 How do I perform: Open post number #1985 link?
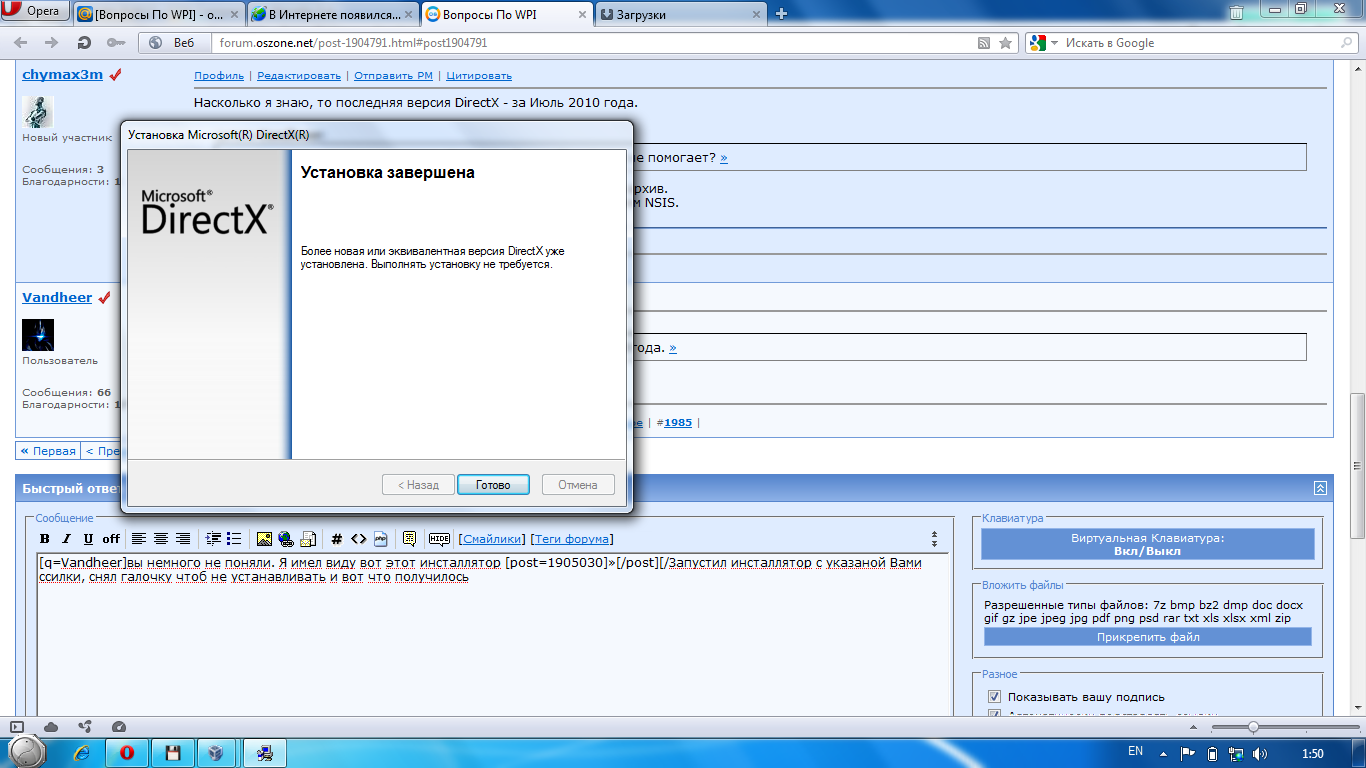pyautogui.click(x=678, y=423)
